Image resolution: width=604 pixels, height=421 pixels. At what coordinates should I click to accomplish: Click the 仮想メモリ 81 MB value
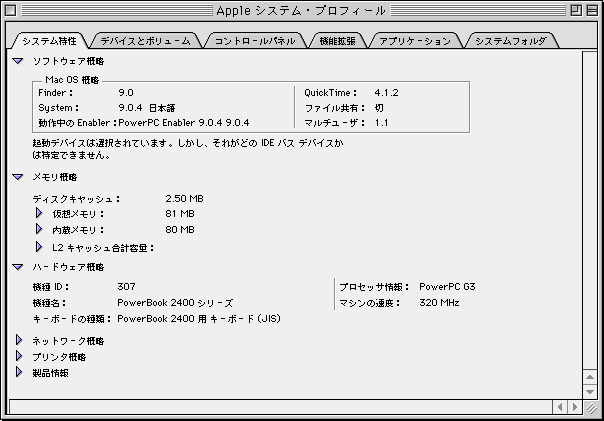tap(180, 214)
